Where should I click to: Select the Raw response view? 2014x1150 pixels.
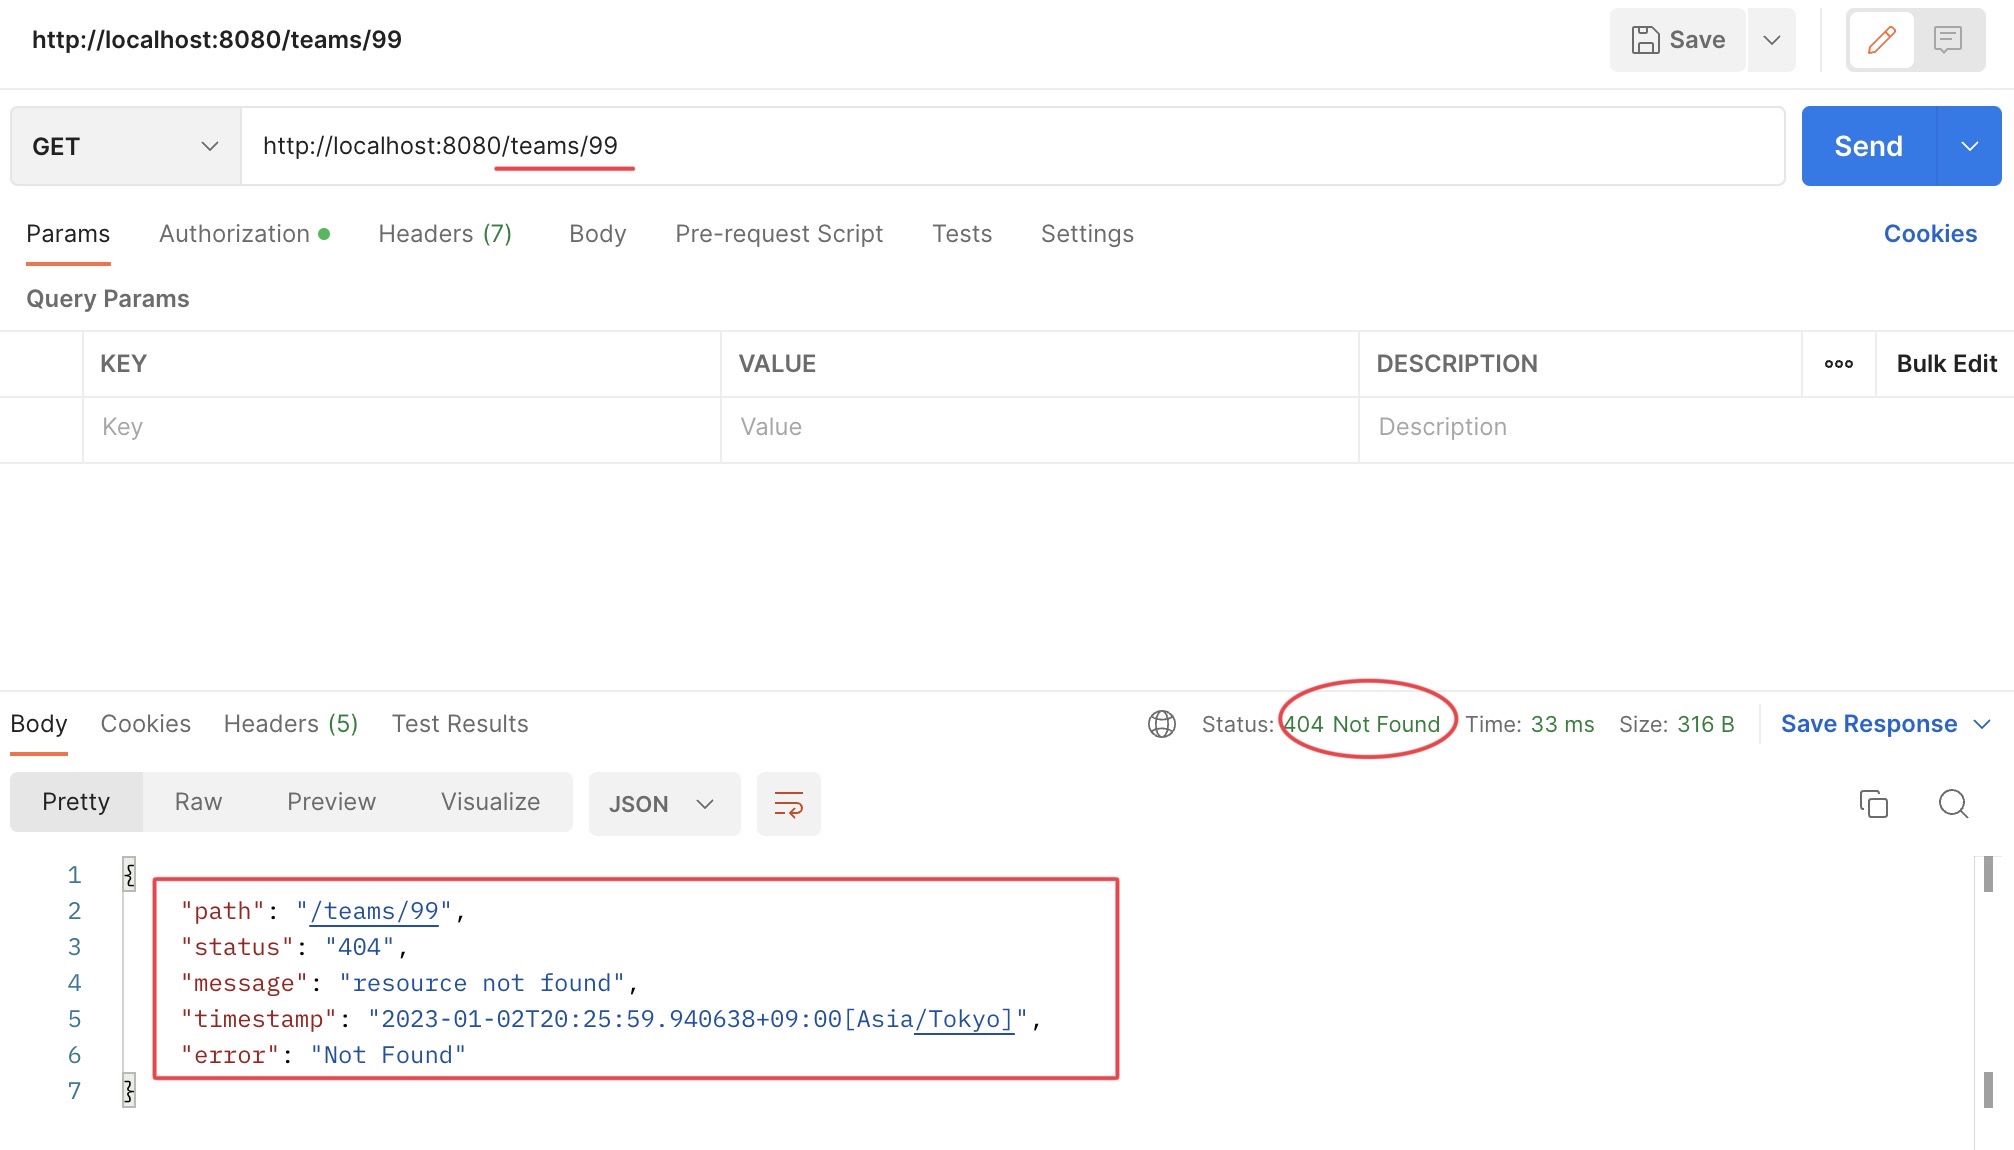[x=198, y=802]
